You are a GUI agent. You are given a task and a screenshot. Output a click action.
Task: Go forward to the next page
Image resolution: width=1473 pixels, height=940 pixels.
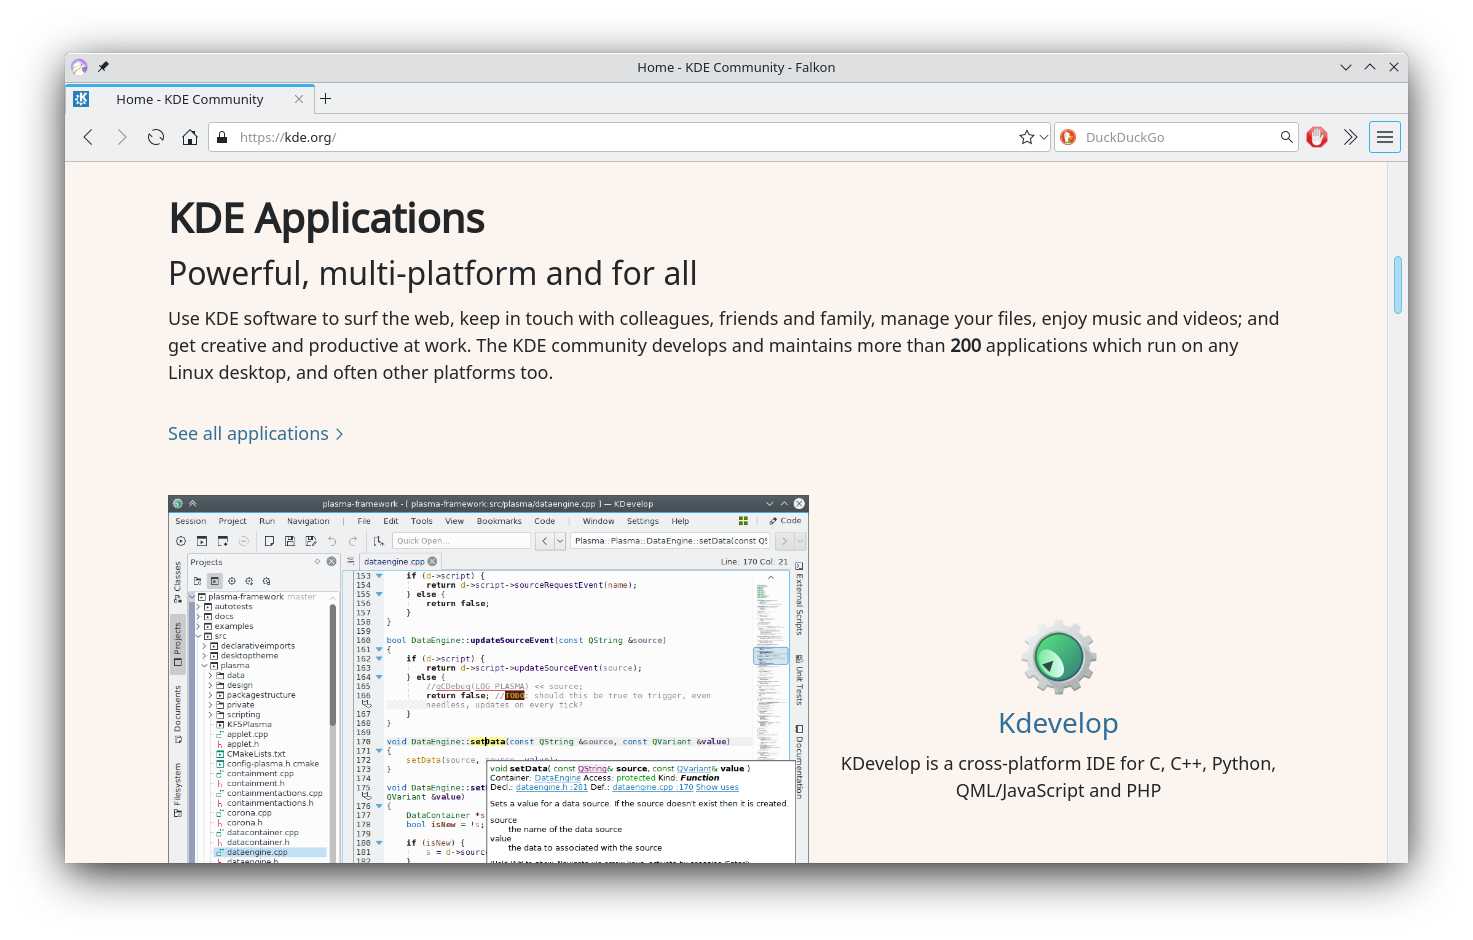(x=122, y=137)
